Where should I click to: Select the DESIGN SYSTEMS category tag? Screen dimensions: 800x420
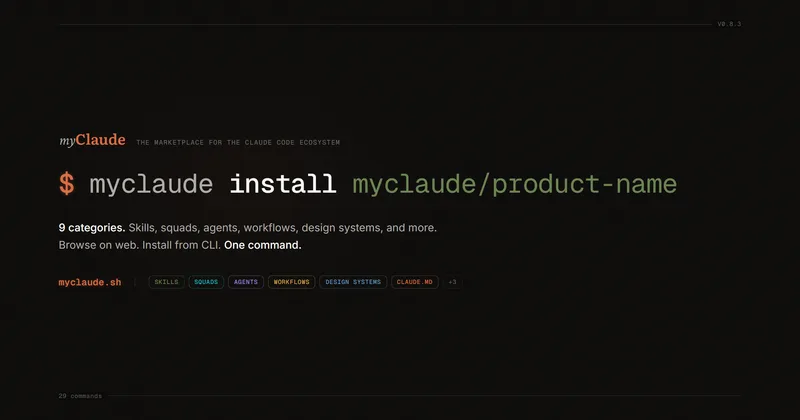353,282
